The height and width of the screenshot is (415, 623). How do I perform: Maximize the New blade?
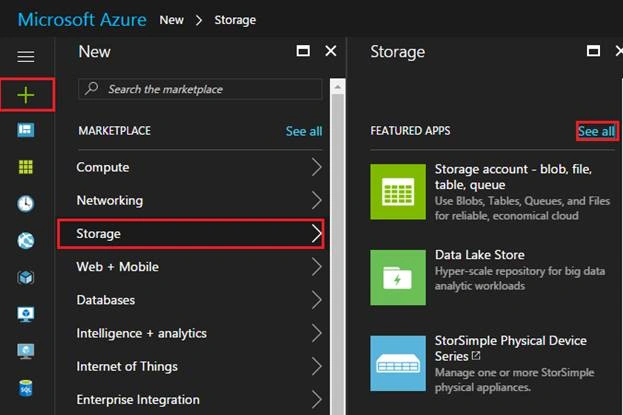303,51
